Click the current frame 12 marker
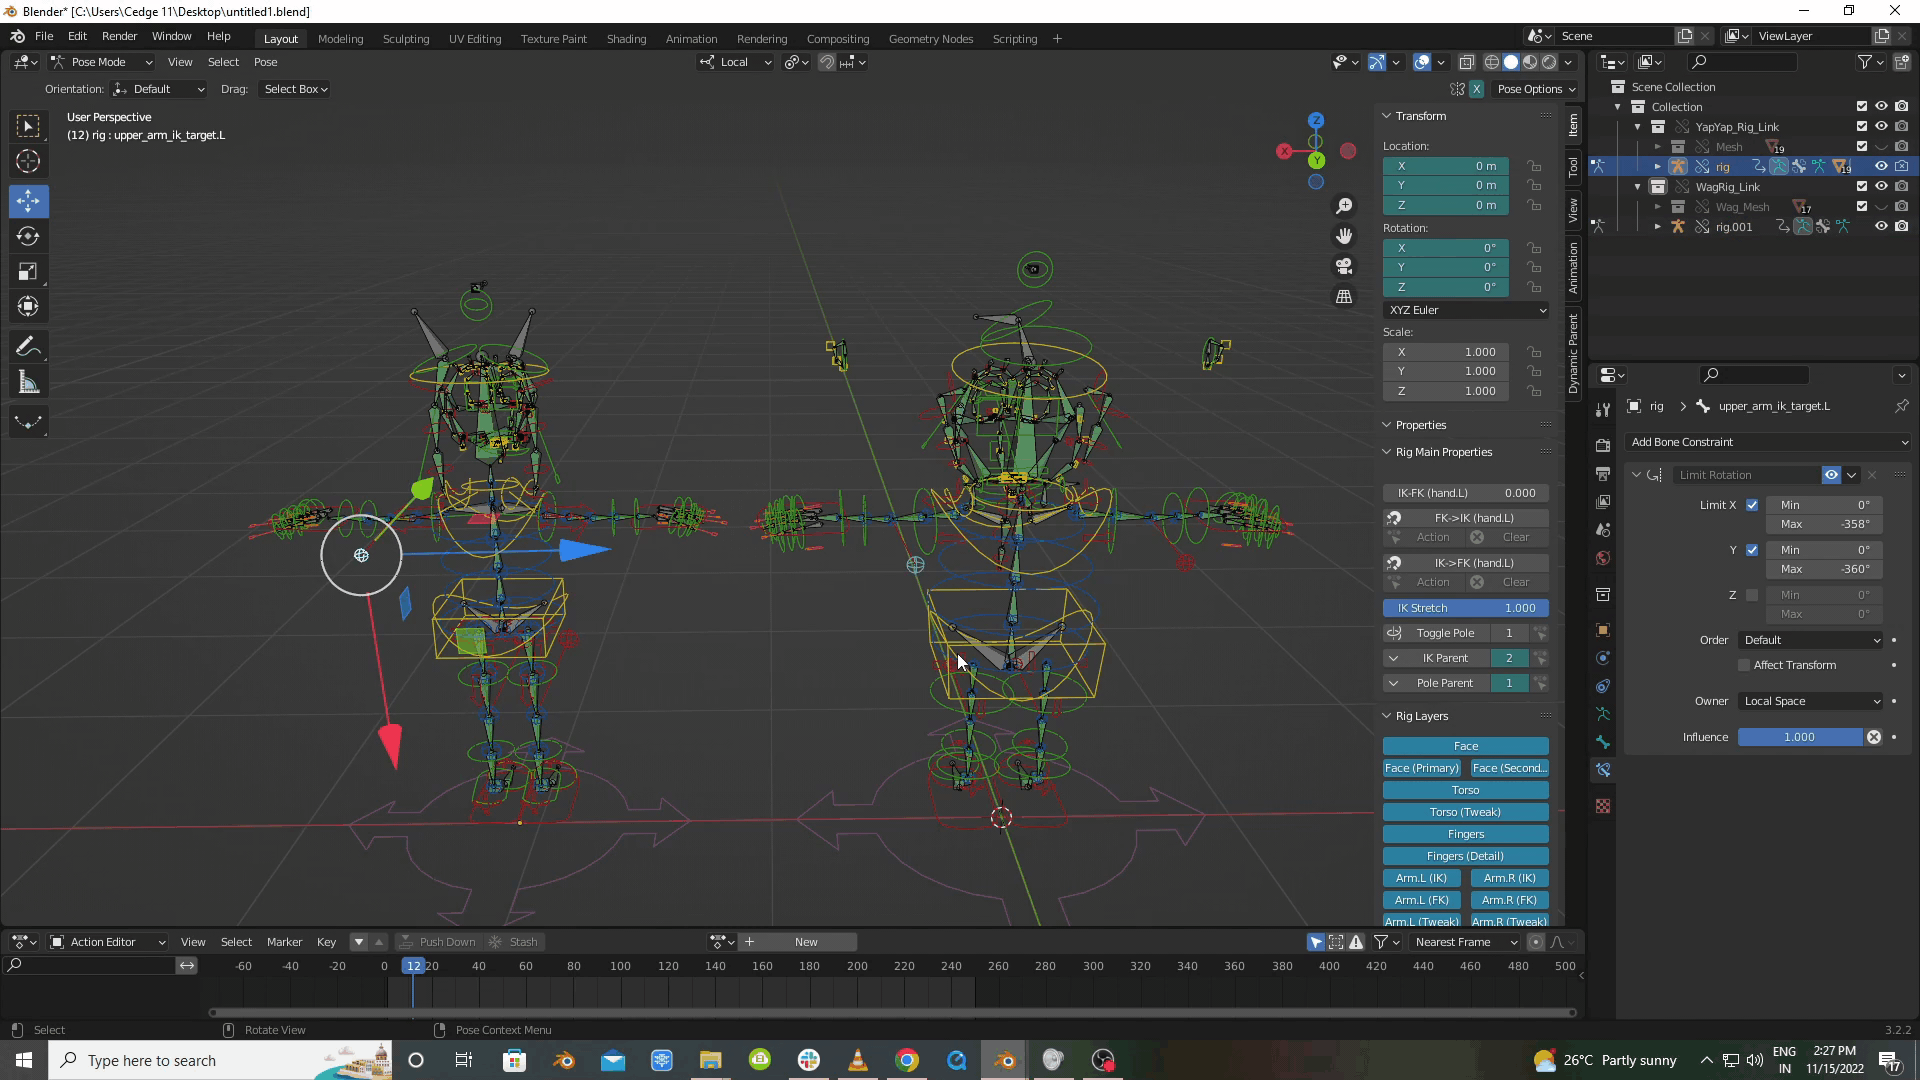This screenshot has height=1080, width=1920. click(413, 966)
